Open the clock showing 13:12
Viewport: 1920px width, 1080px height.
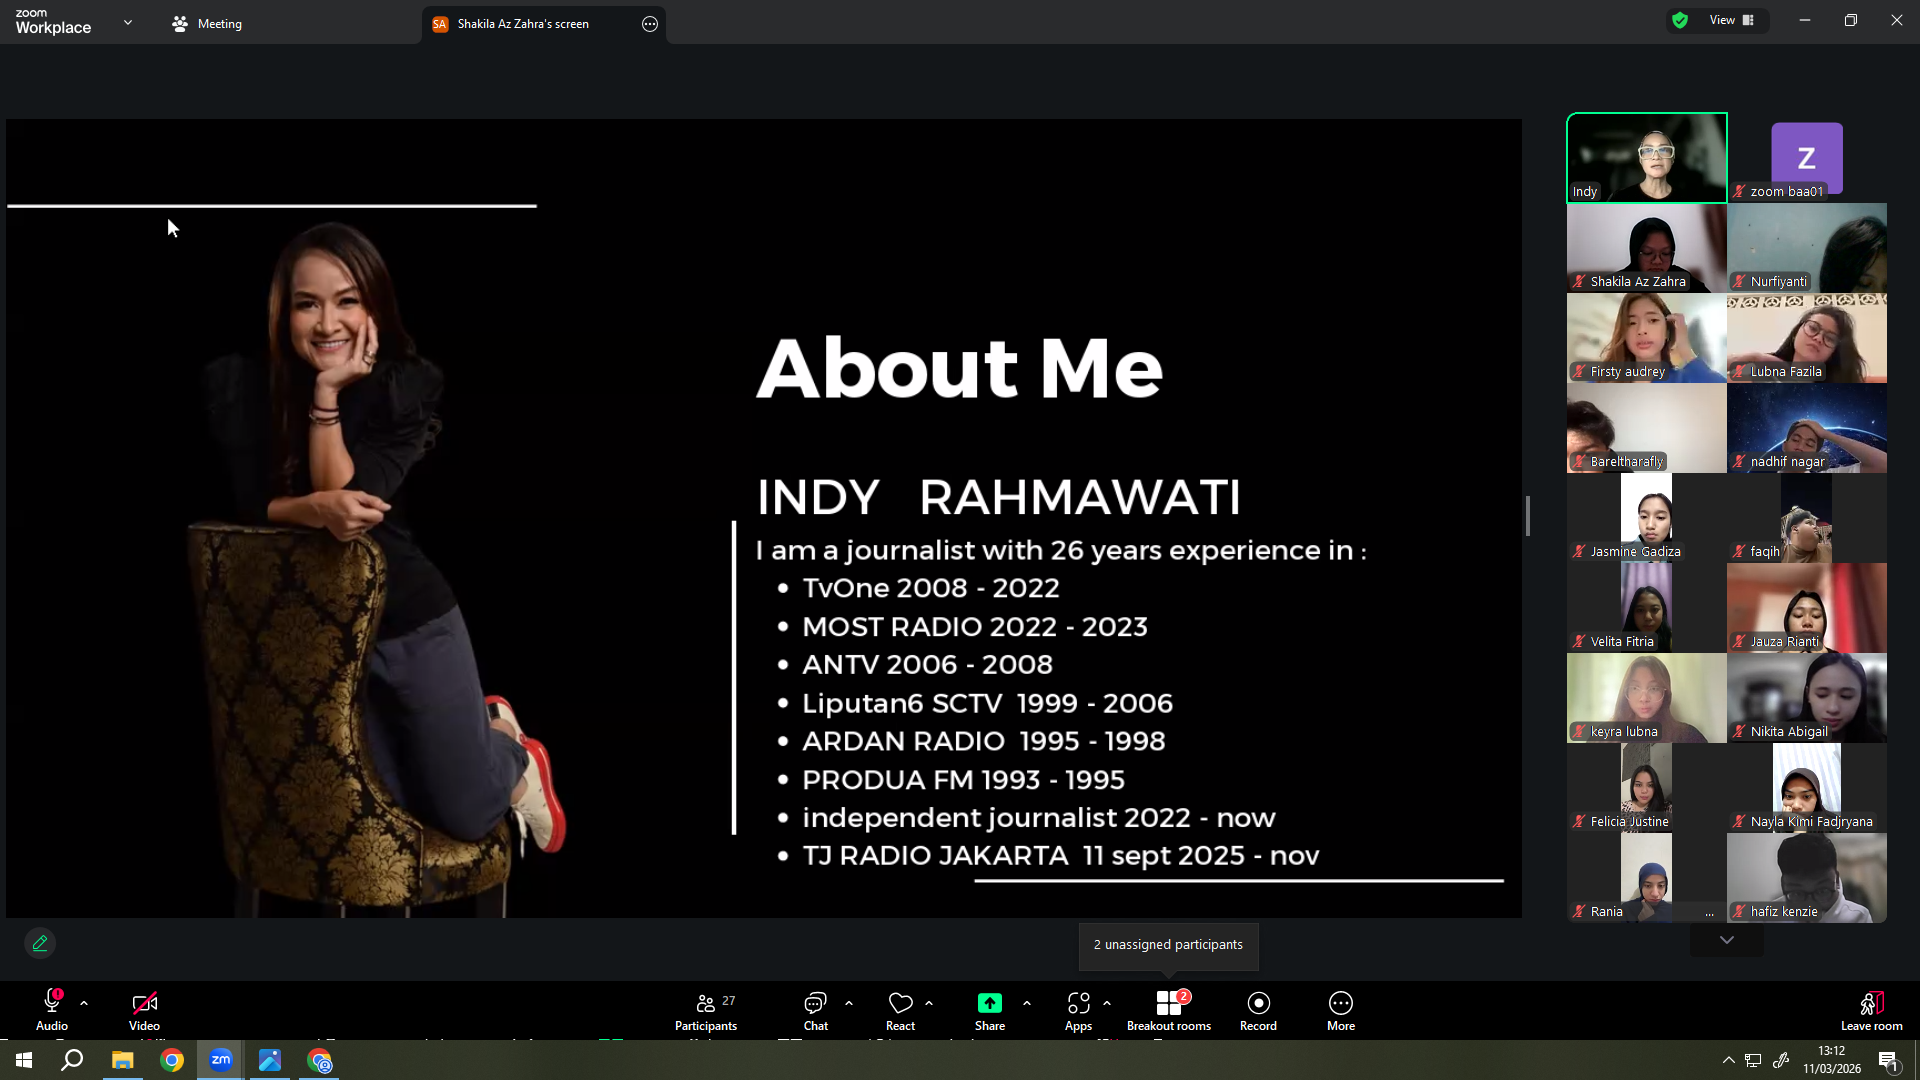1832,1060
